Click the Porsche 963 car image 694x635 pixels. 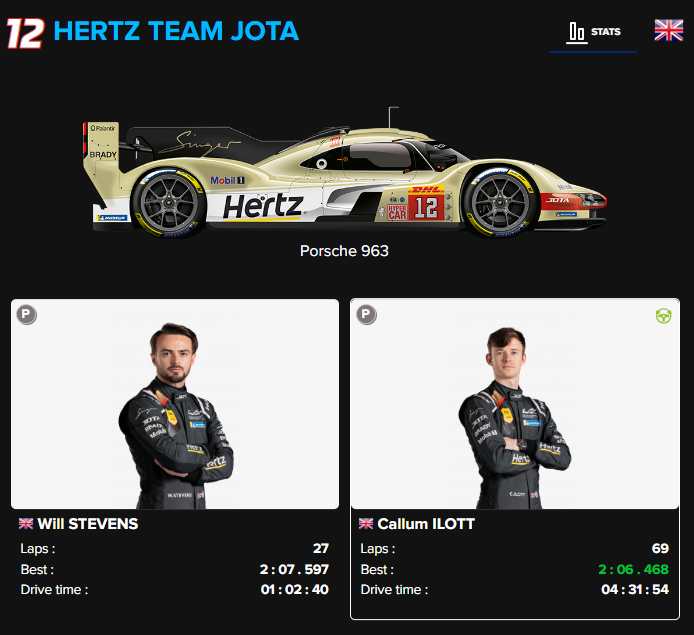click(x=344, y=173)
